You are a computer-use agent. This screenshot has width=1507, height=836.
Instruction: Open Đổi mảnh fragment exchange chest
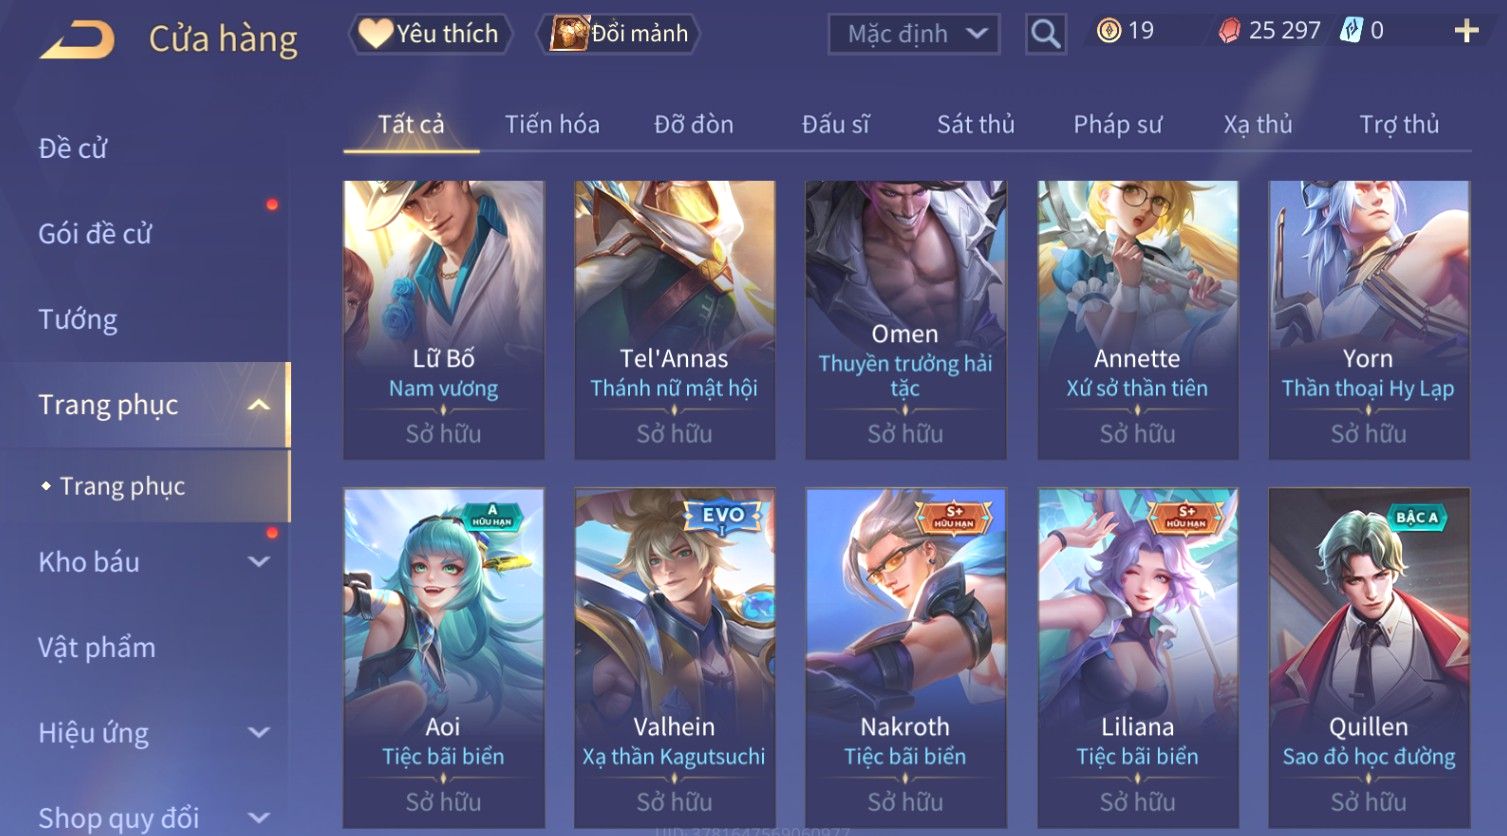tap(618, 34)
